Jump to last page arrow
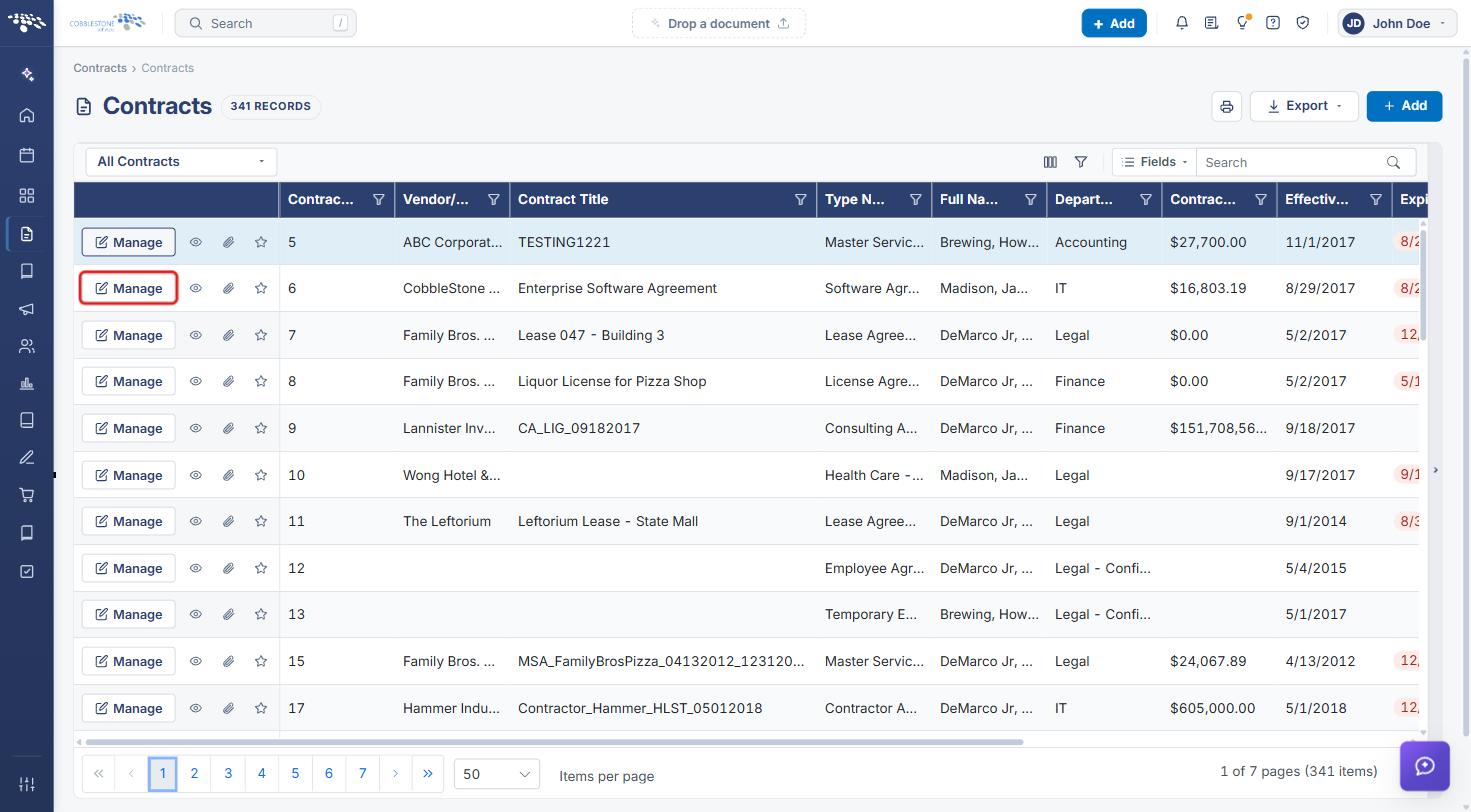The height and width of the screenshot is (812, 1471). [x=428, y=773]
